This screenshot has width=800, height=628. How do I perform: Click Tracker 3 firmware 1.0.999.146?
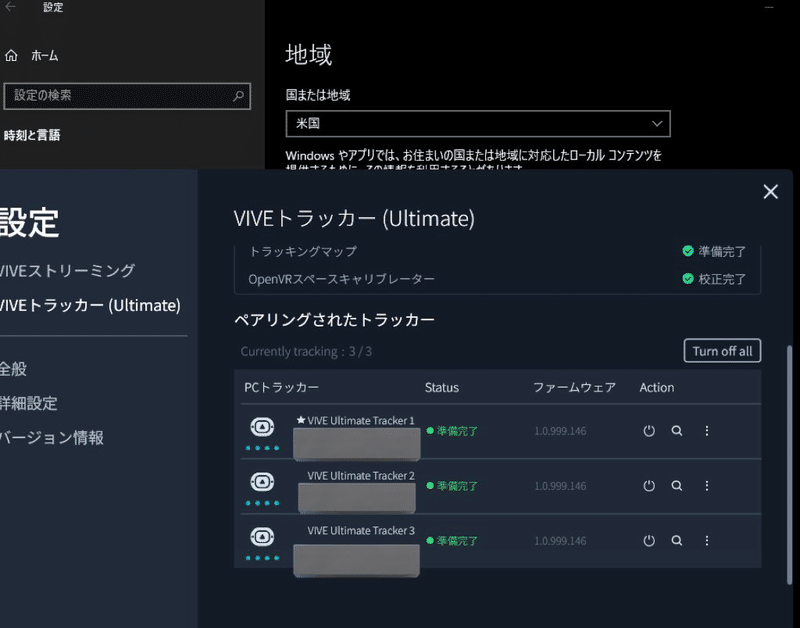pyautogui.click(x=560, y=541)
